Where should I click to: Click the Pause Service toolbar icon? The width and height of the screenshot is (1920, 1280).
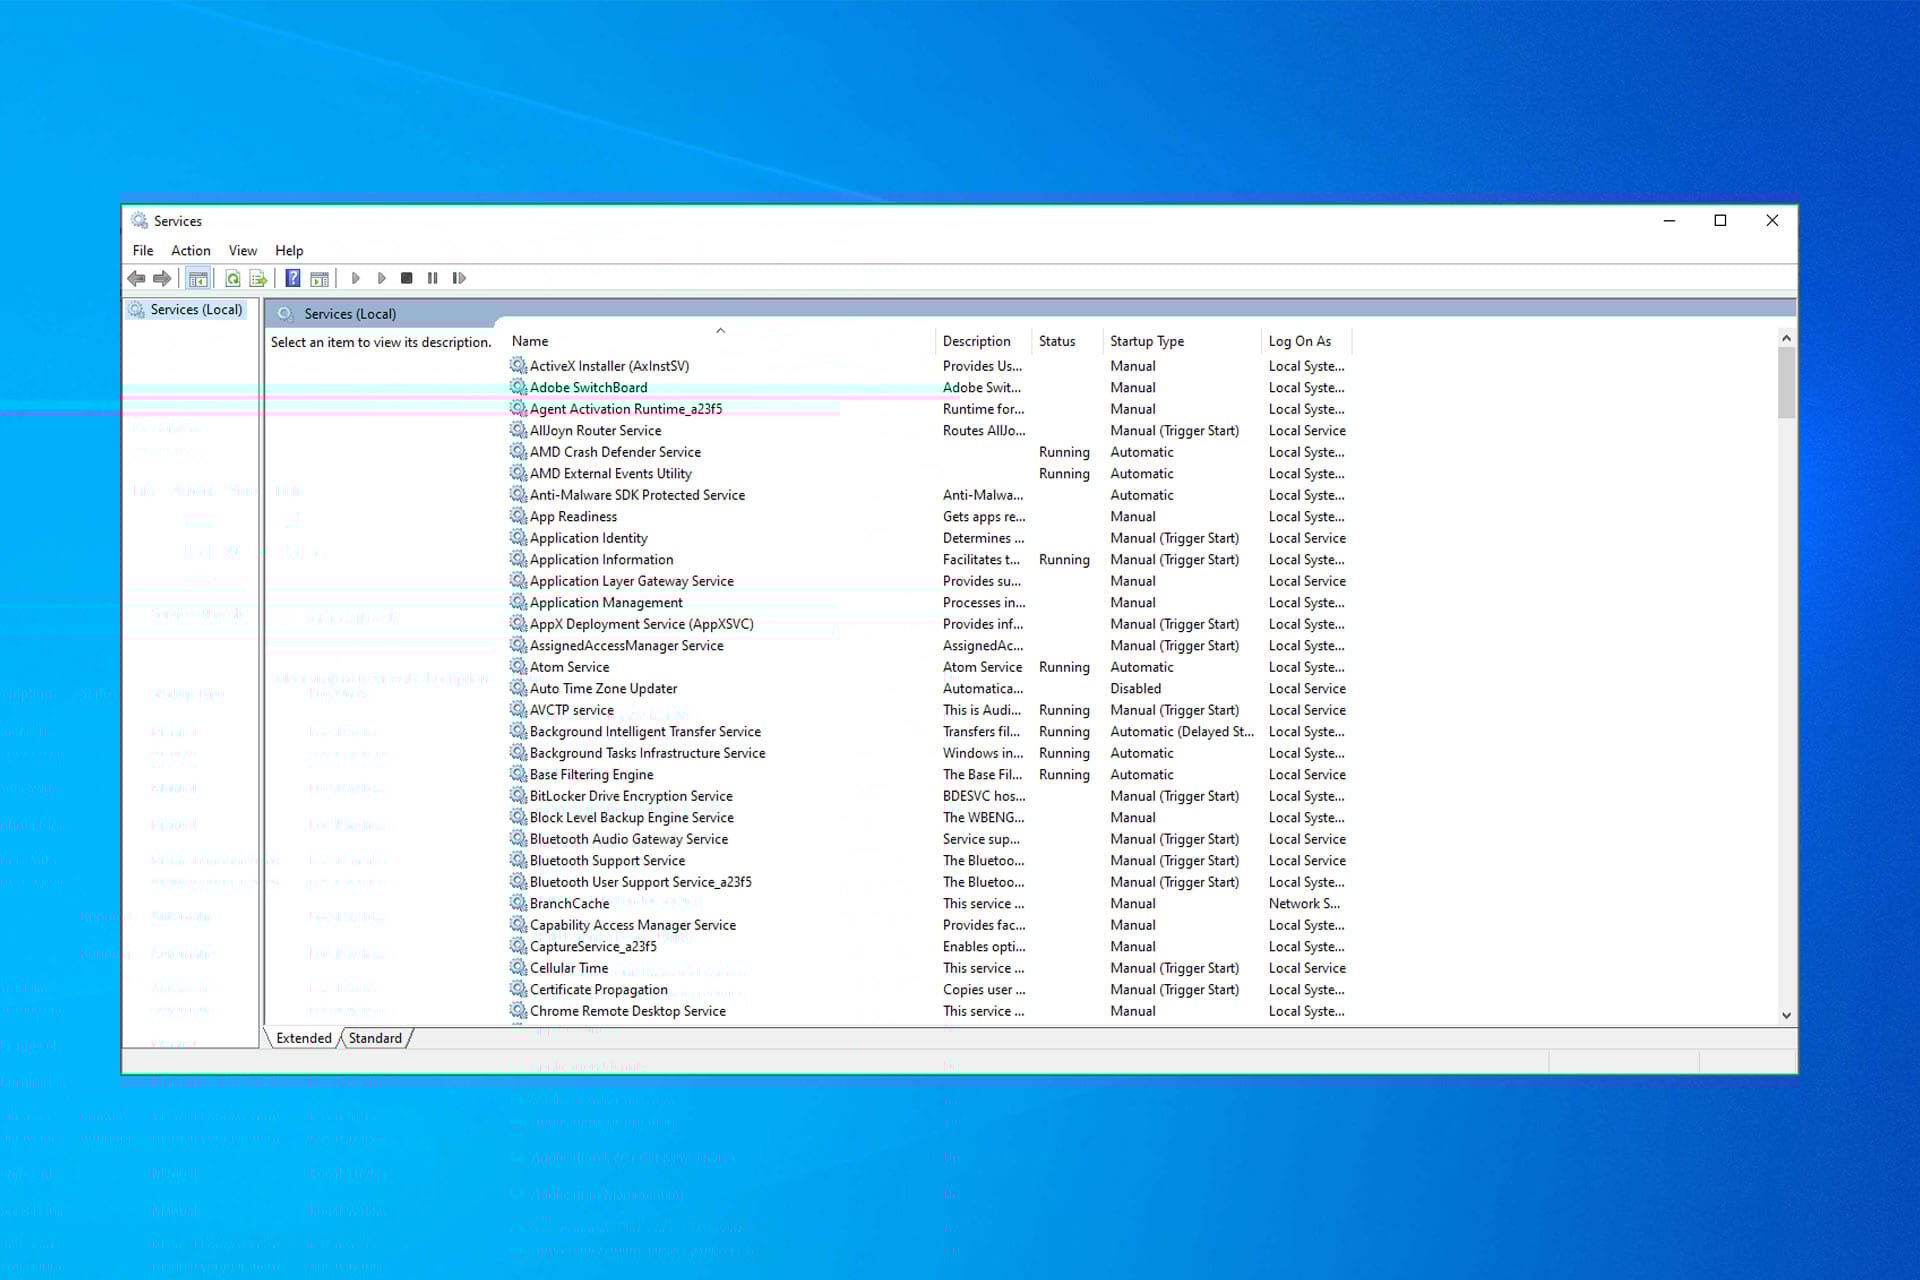(x=432, y=278)
